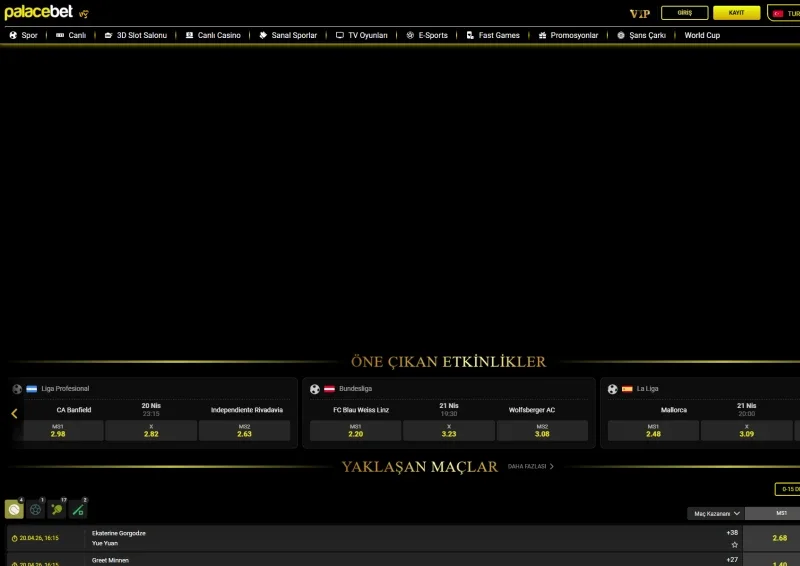Bet MS2 2.63 on Independiente Rivadavia

244,431
